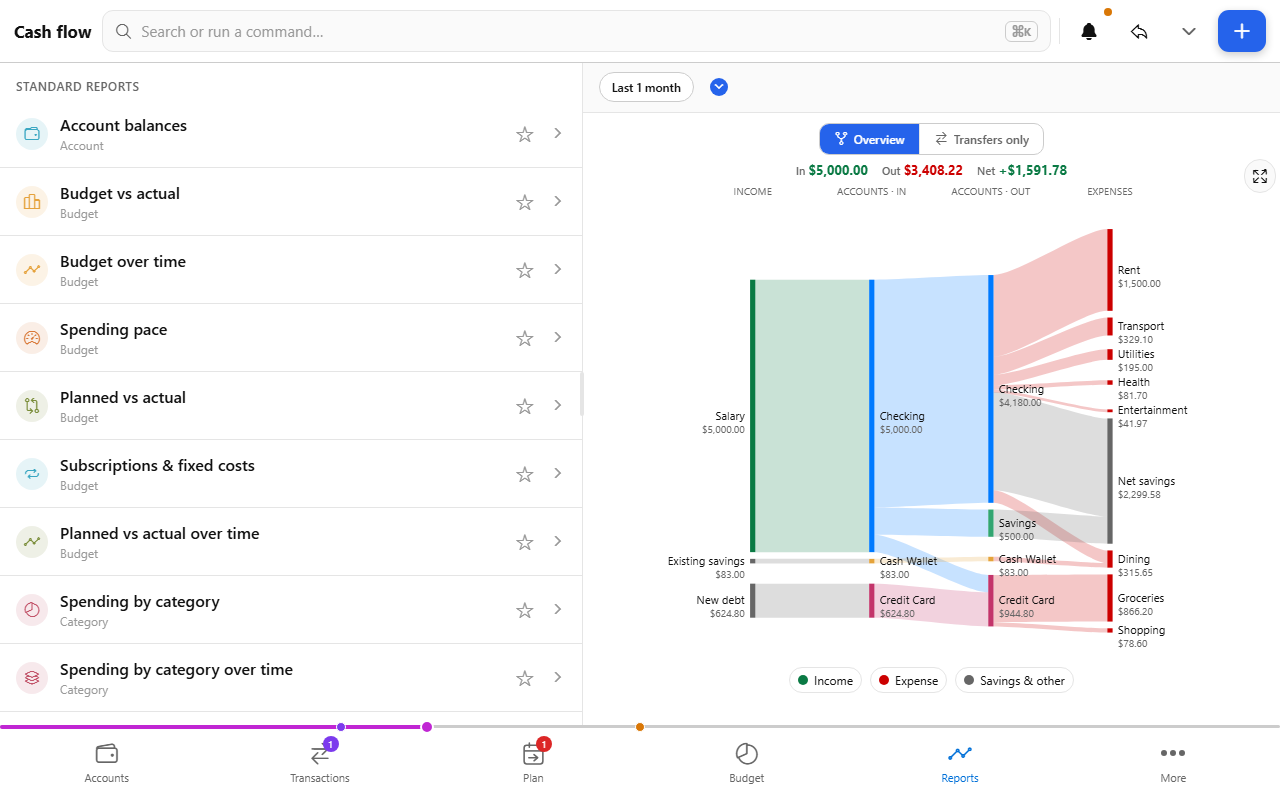Click Planned vs actual over time icon
Viewport: 1280px width, 800px height.
32,542
